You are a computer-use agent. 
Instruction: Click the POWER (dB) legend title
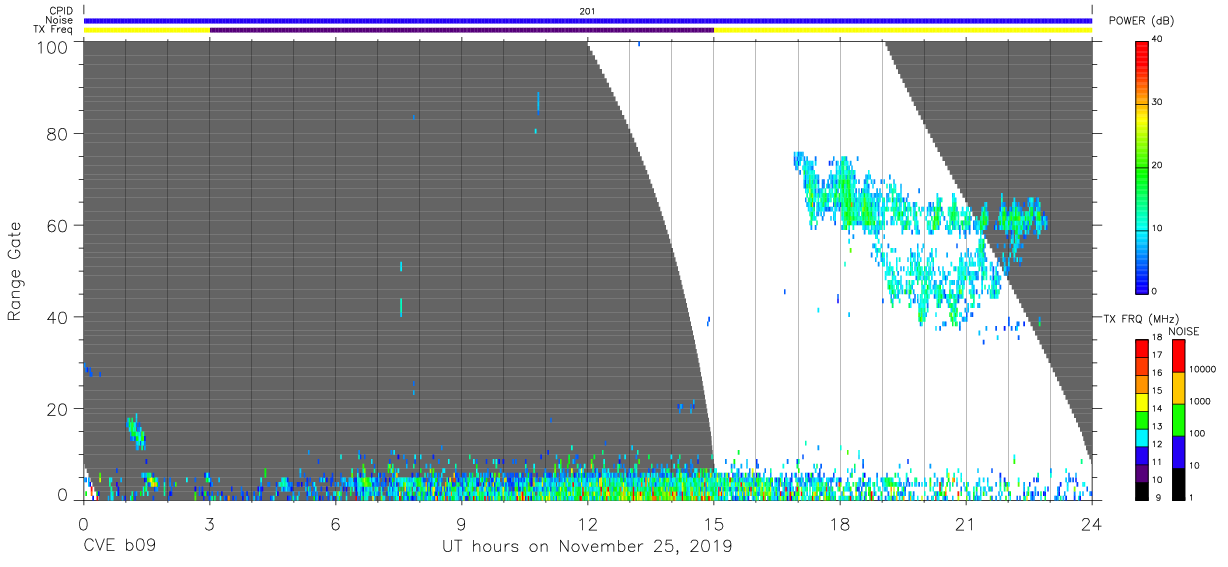1141,21
